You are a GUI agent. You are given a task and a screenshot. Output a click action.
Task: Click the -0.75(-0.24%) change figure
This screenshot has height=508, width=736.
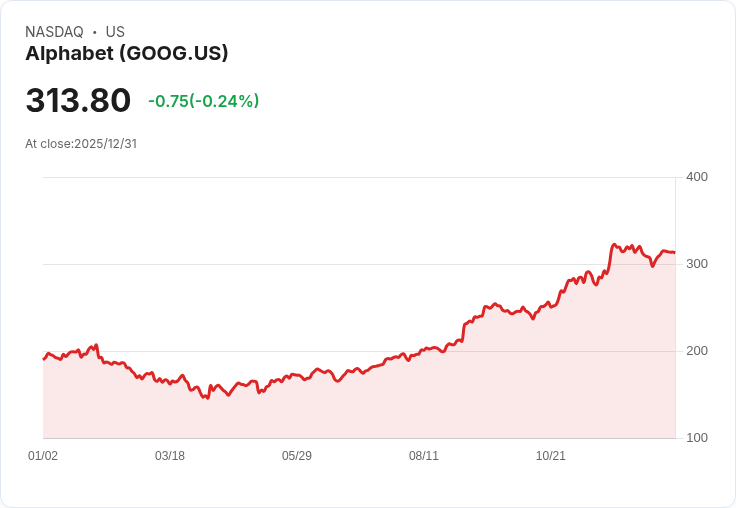(203, 101)
